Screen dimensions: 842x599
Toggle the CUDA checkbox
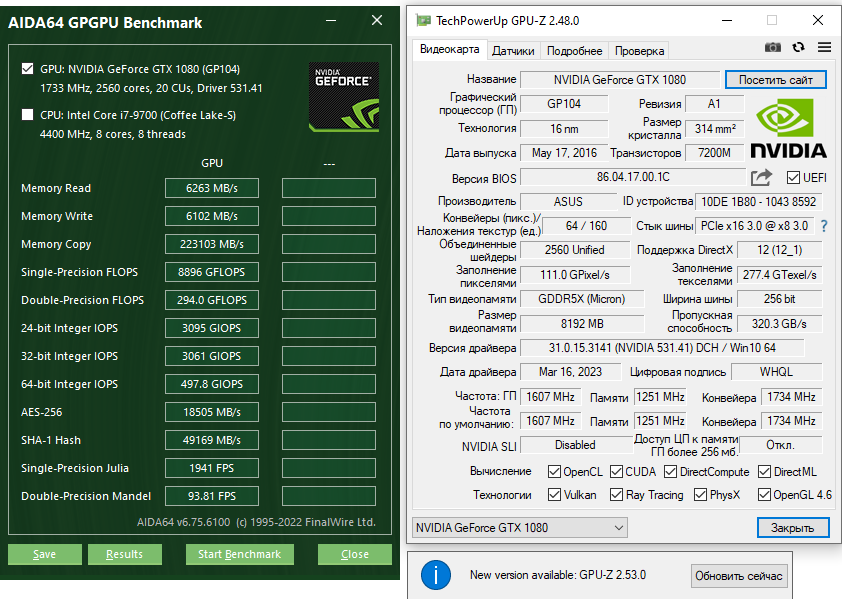coord(616,472)
